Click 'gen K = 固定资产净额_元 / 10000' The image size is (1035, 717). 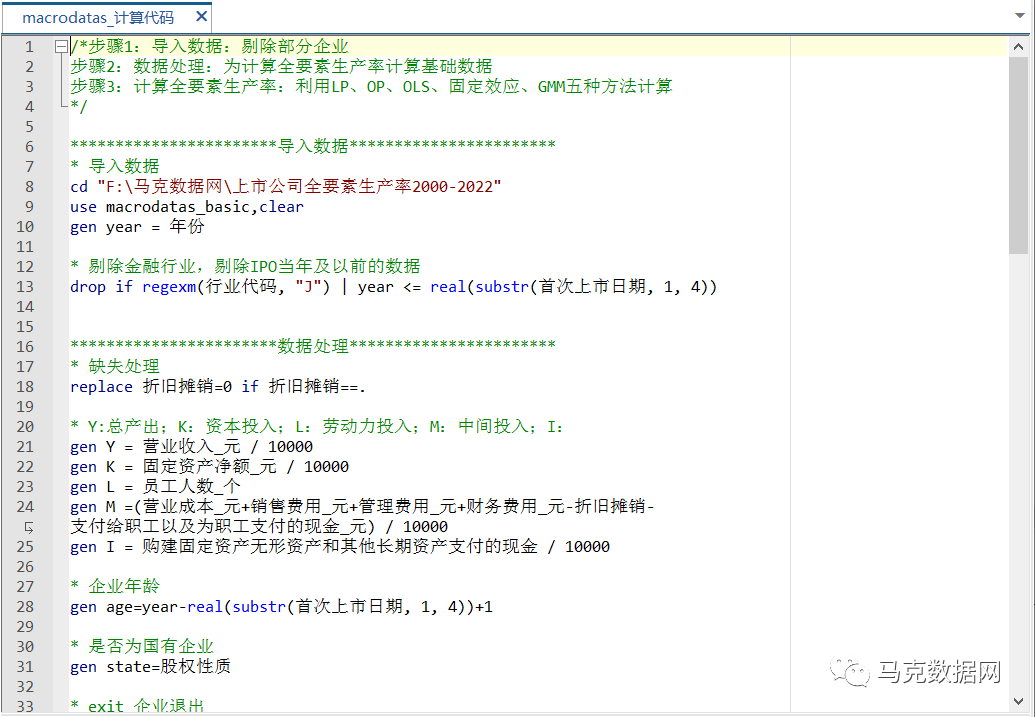[x=209, y=467]
